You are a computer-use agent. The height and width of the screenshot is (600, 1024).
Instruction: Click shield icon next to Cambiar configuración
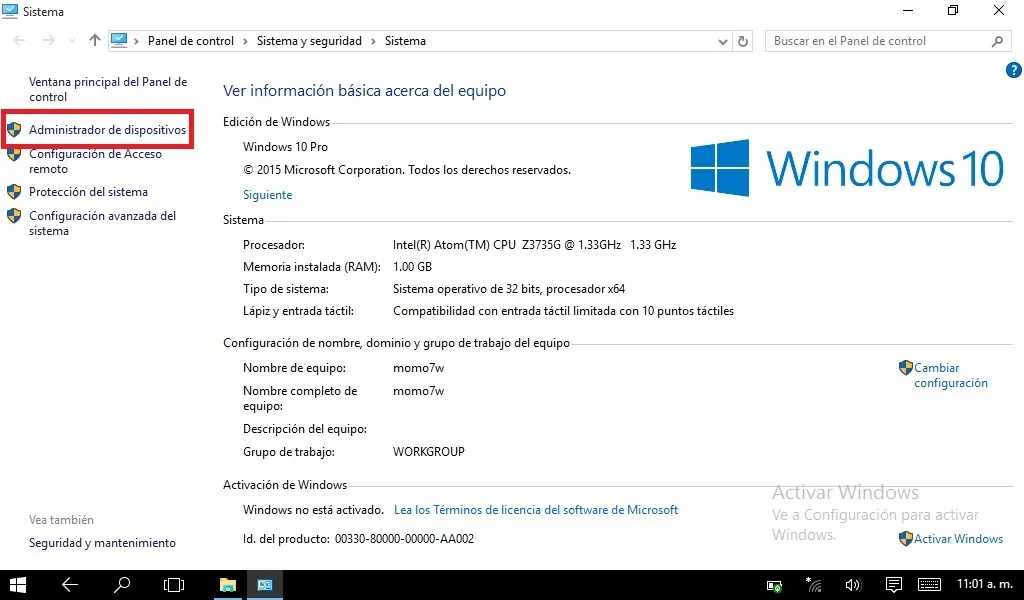pyautogui.click(x=906, y=368)
